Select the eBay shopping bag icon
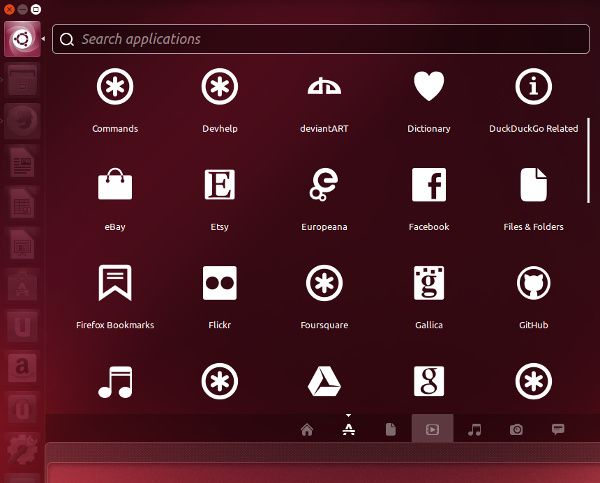 coord(115,186)
